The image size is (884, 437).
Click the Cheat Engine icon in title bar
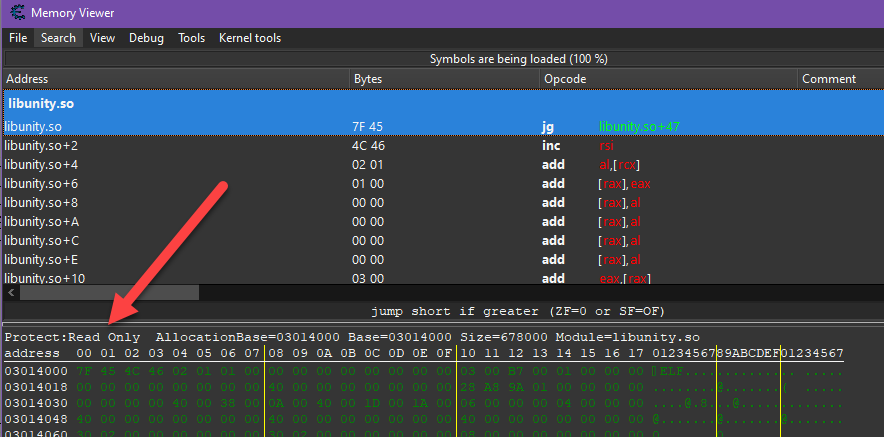[16, 13]
